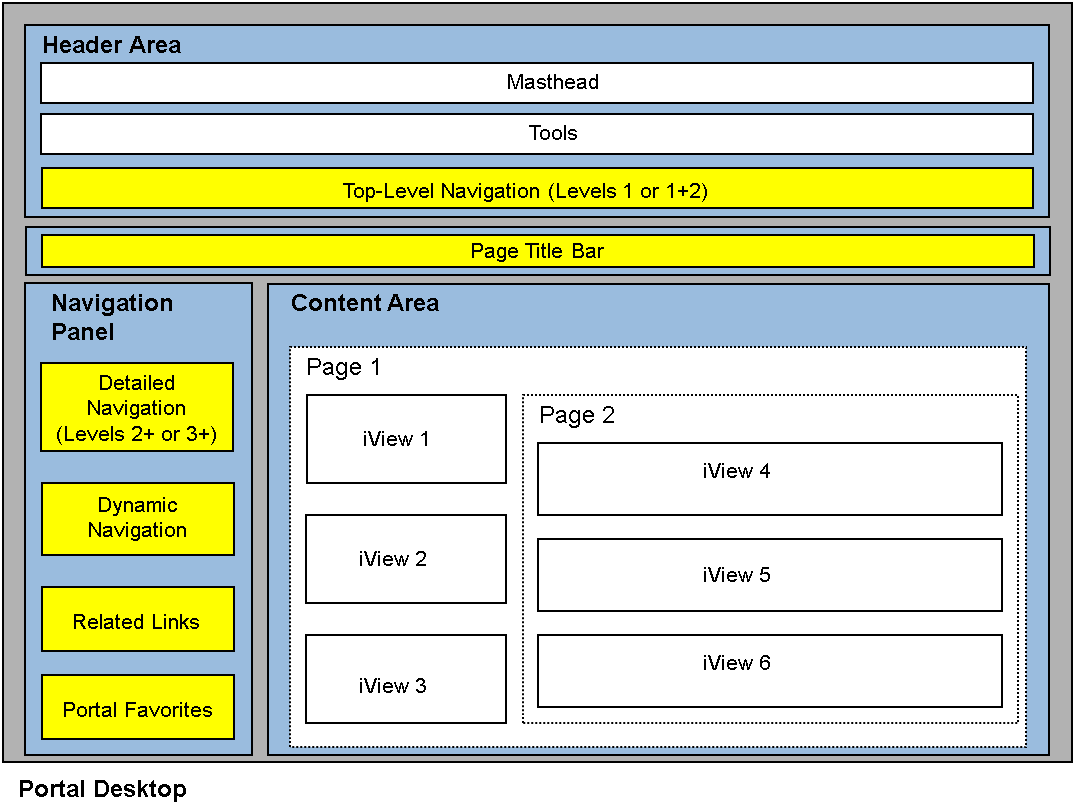Pick the iView 6 box
Image resolution: width=1075 pixels, height=806 pixels.
[769, 671]
